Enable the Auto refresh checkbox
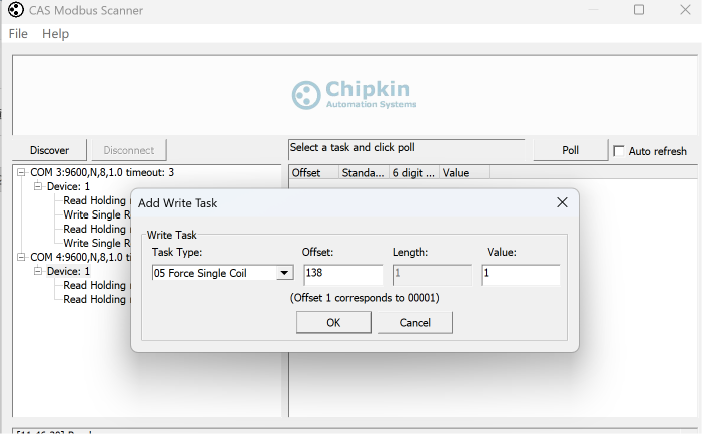The image size is (702, 434). click(619, 151)
